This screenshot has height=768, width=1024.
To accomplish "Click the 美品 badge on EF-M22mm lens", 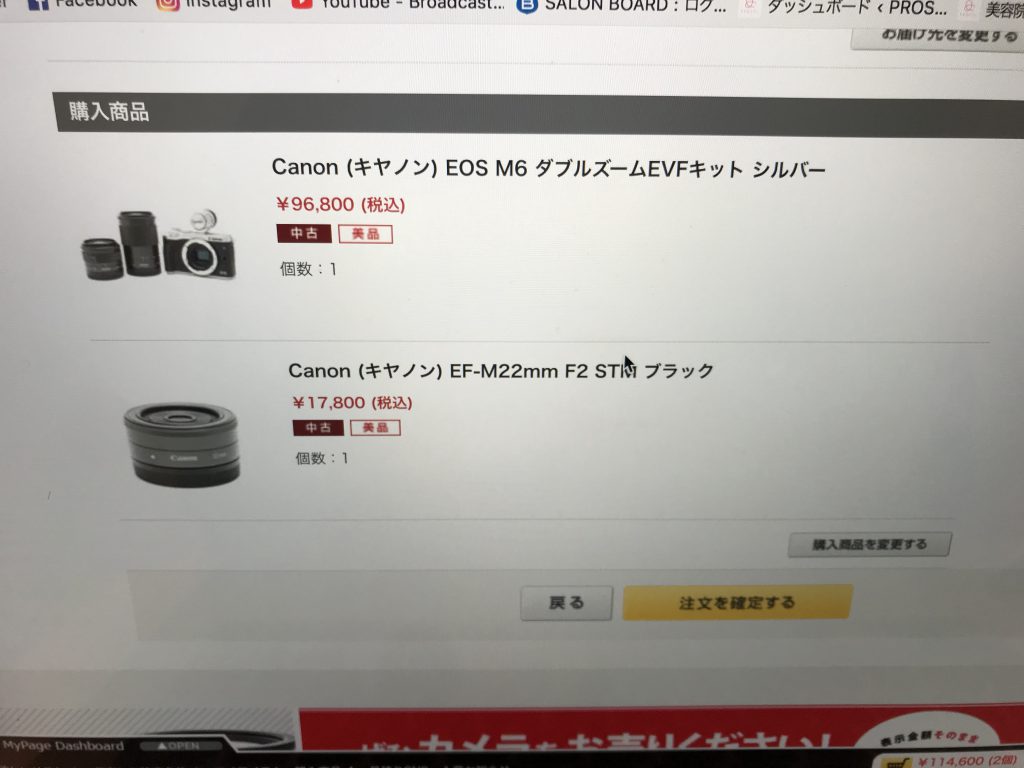I will (376, 428).
